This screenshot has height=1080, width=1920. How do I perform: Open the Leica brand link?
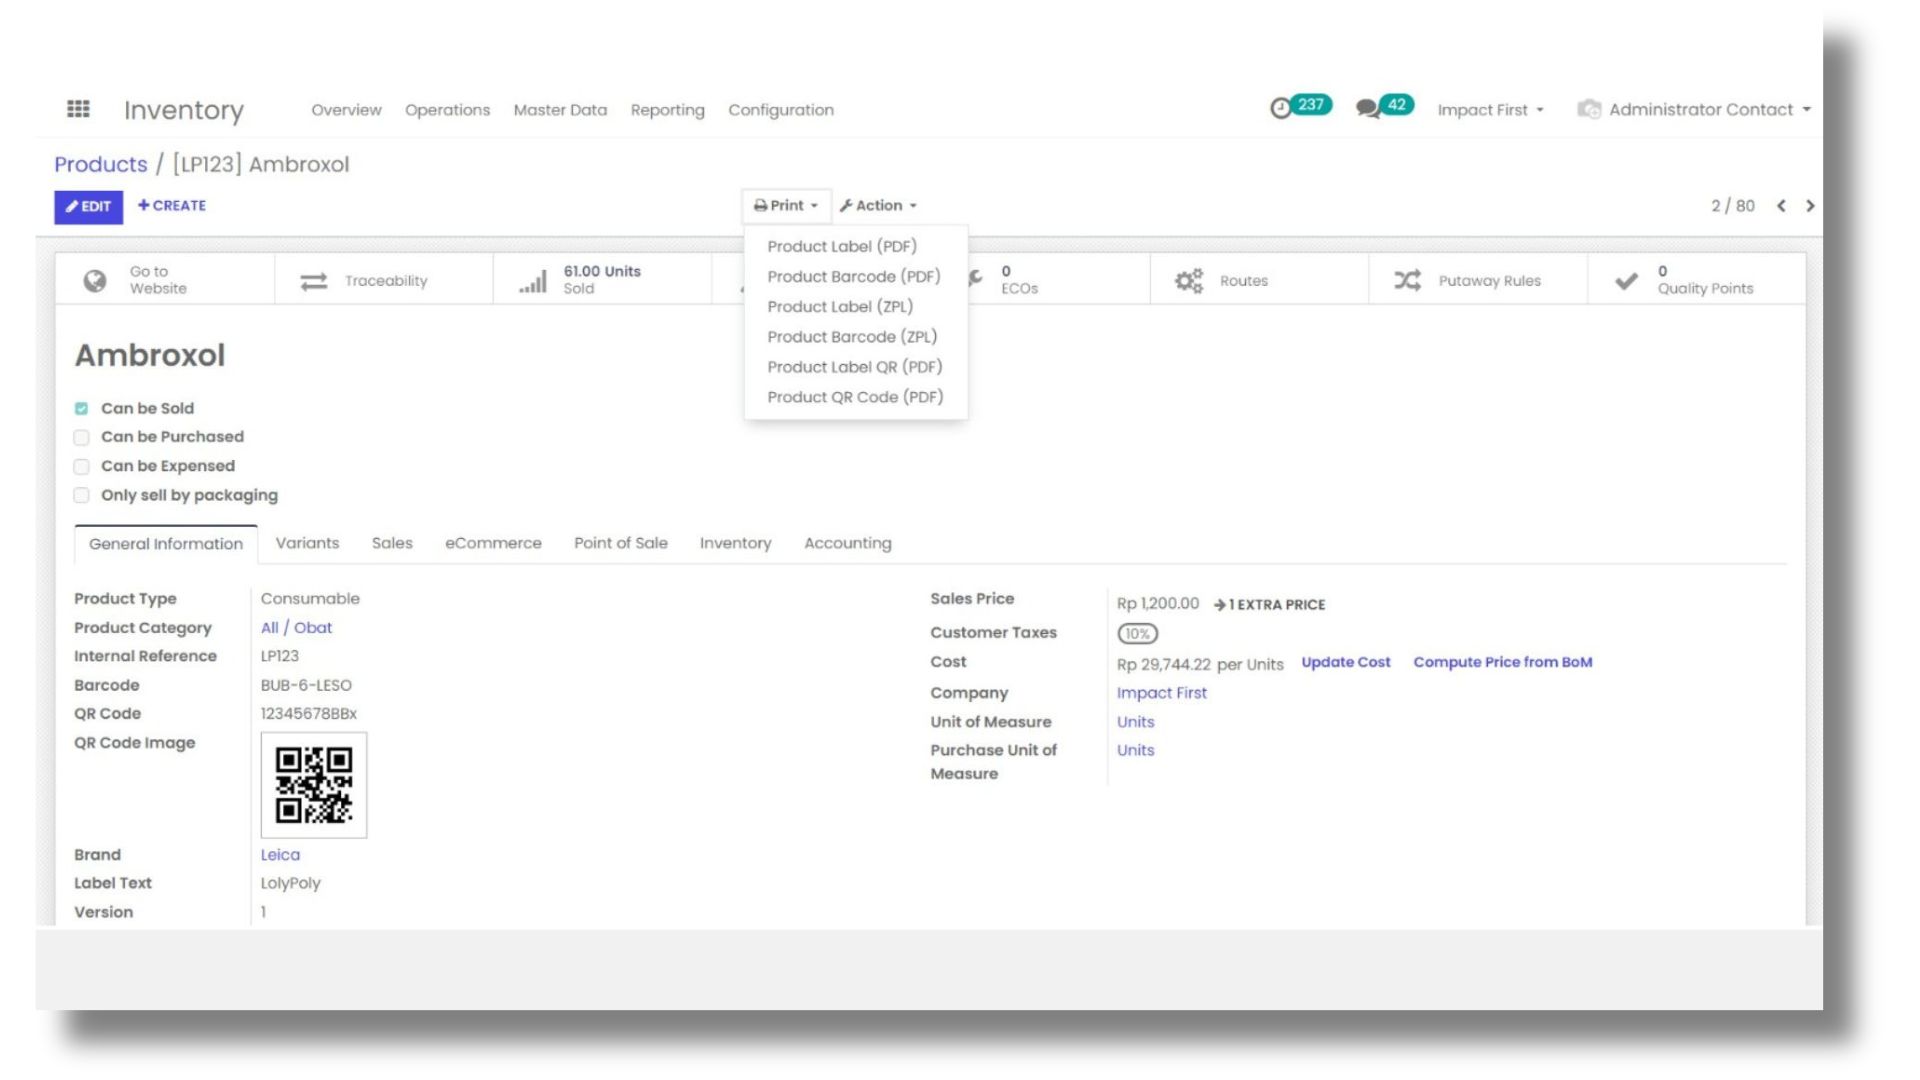click(x=280, y=854)
